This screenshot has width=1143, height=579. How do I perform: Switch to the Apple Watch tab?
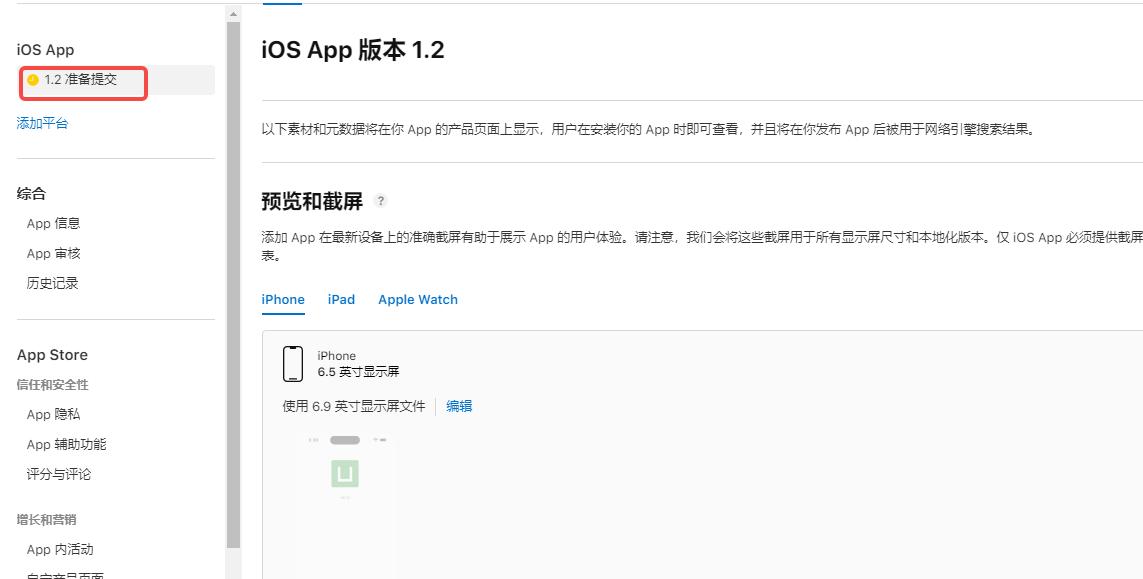coord(418,300)
